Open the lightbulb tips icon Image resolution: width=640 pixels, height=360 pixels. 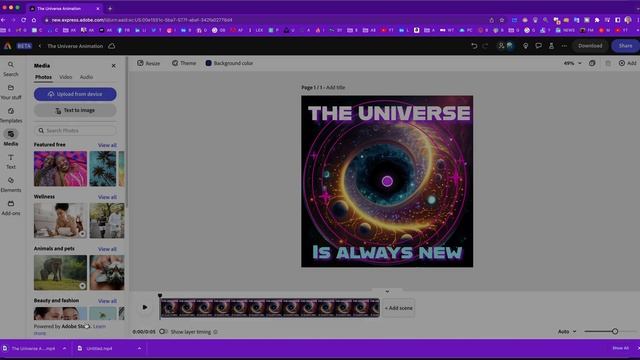point(526,46)
